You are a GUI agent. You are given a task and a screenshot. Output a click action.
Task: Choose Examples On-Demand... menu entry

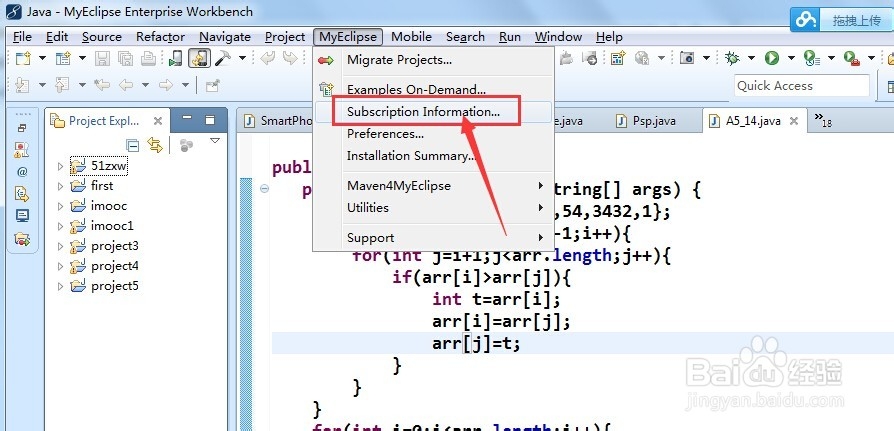pyautogui.click(x=434, y=90)
